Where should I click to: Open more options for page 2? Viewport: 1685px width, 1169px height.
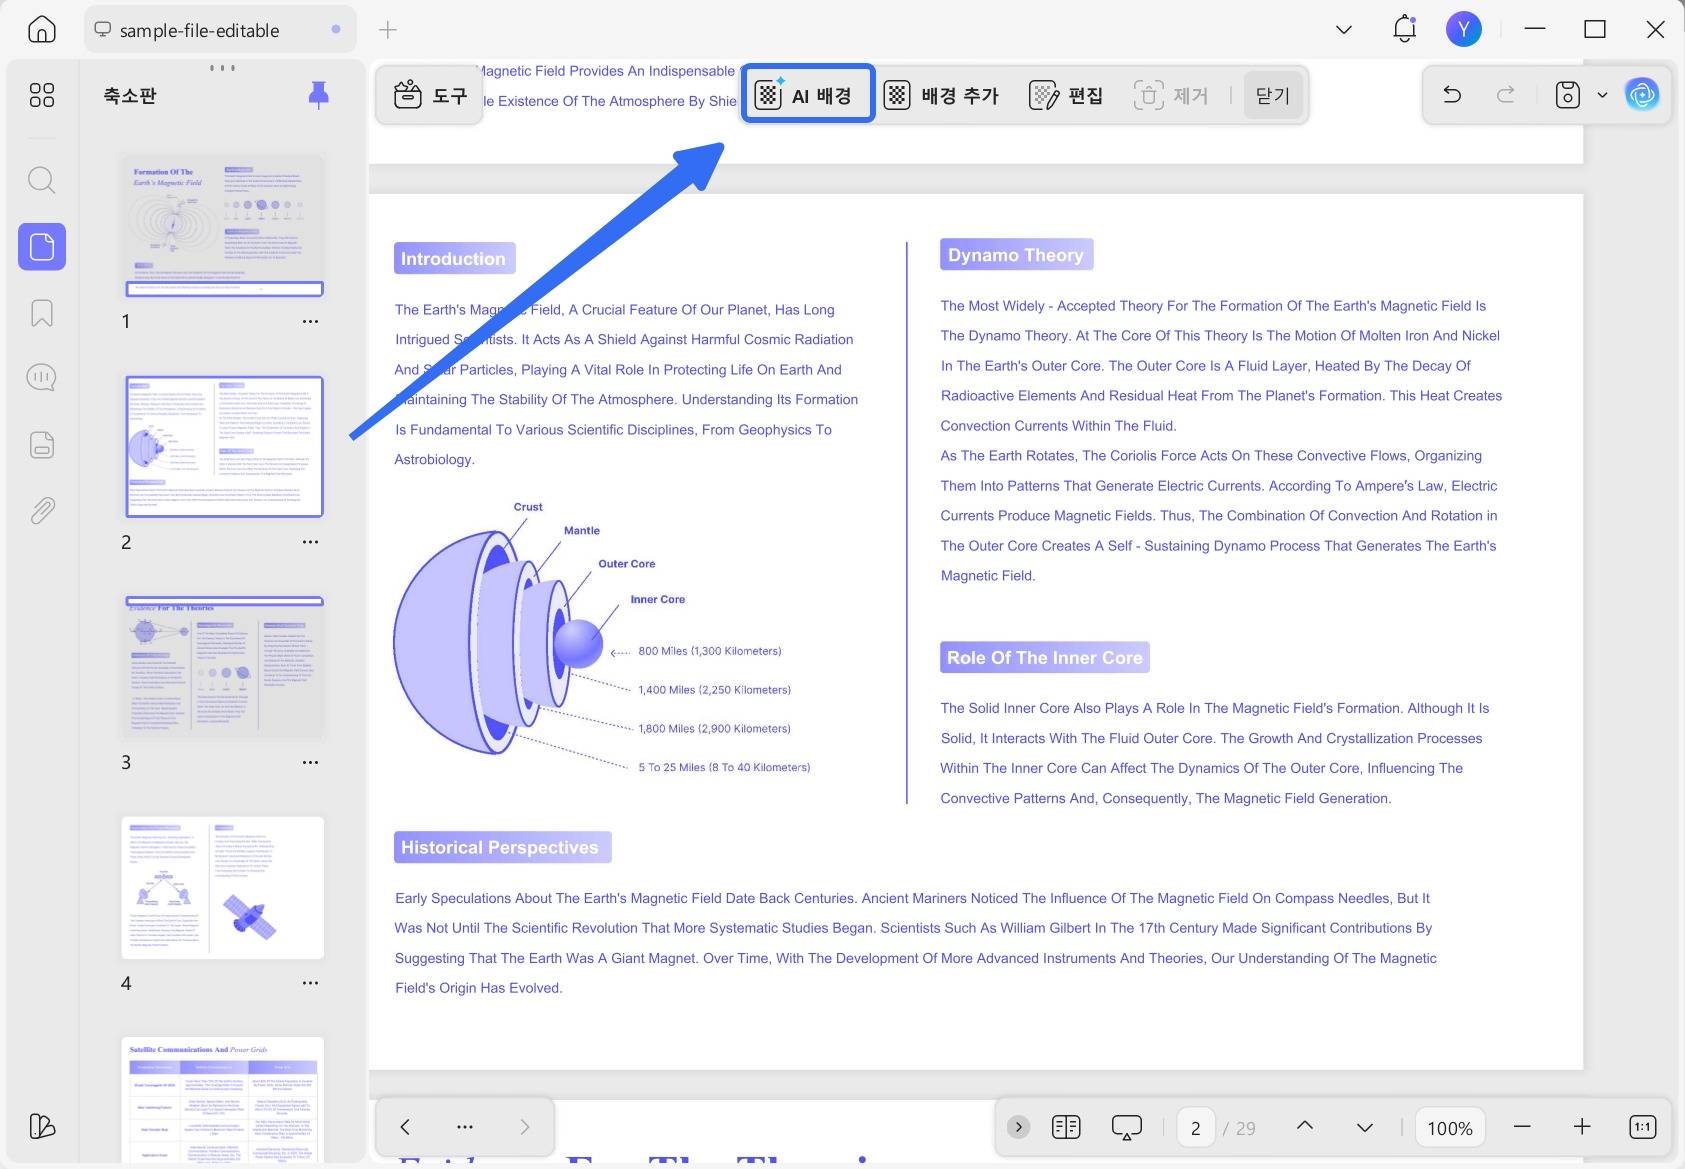[310, 542]
